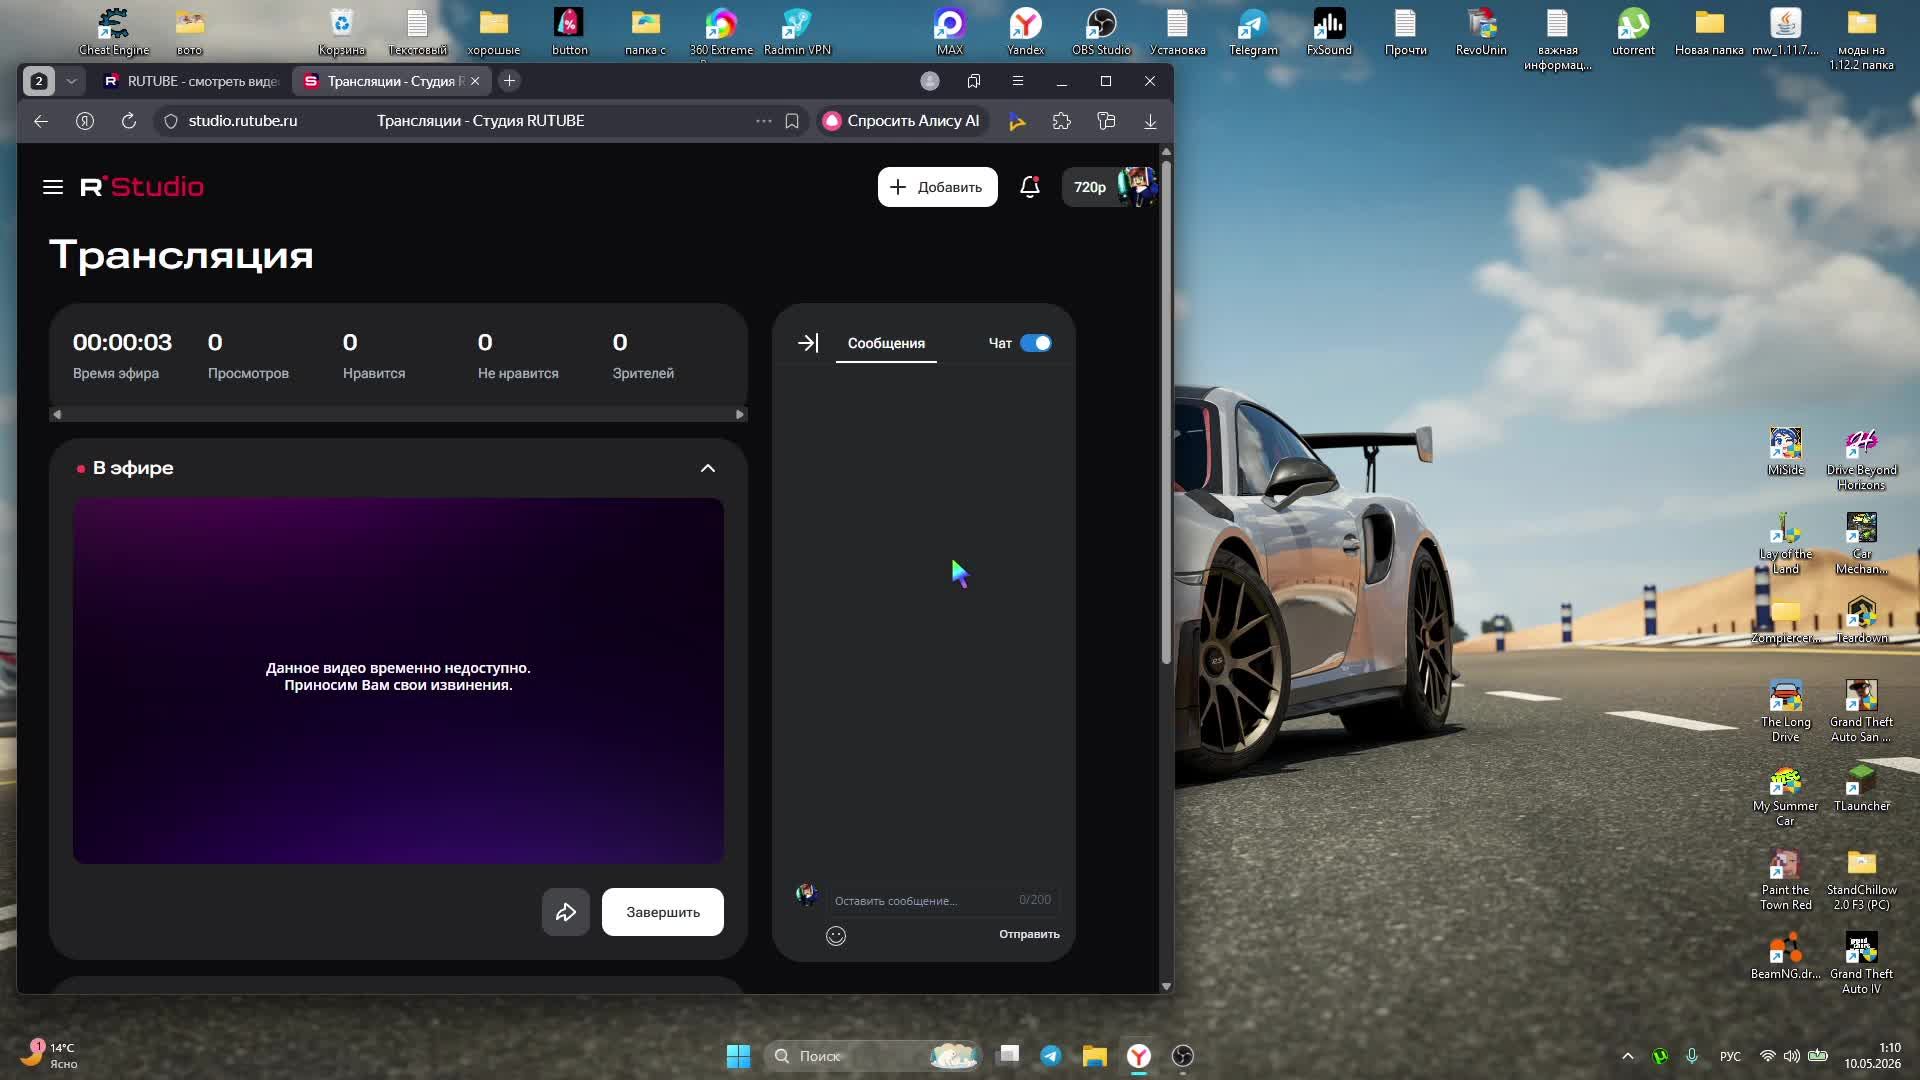
Task: Click the stats horizontal scrollbar left arrow
Action: coord(57,414)
